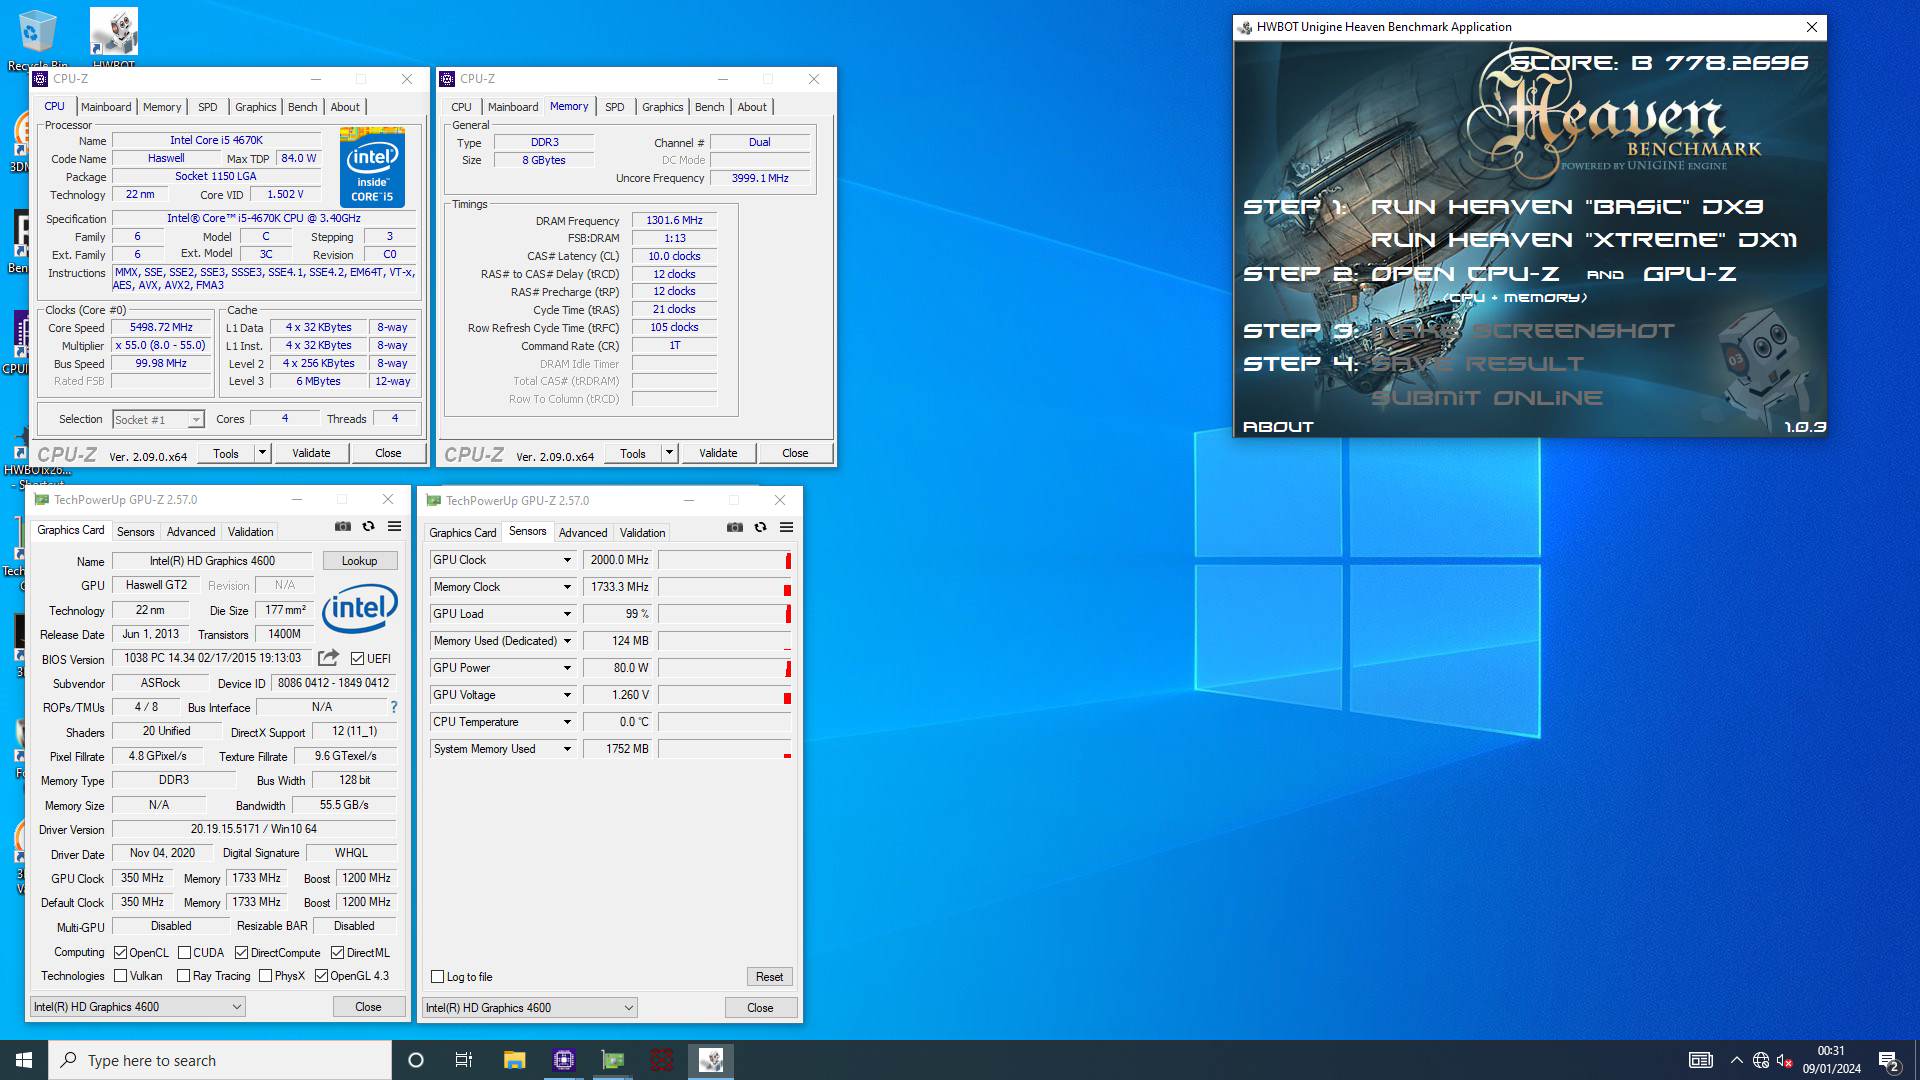Image resolution: width=1920 pixels, height=1080 pixels.
Task: Click Device ID field 8086 0412
Action: click(334, 683)
